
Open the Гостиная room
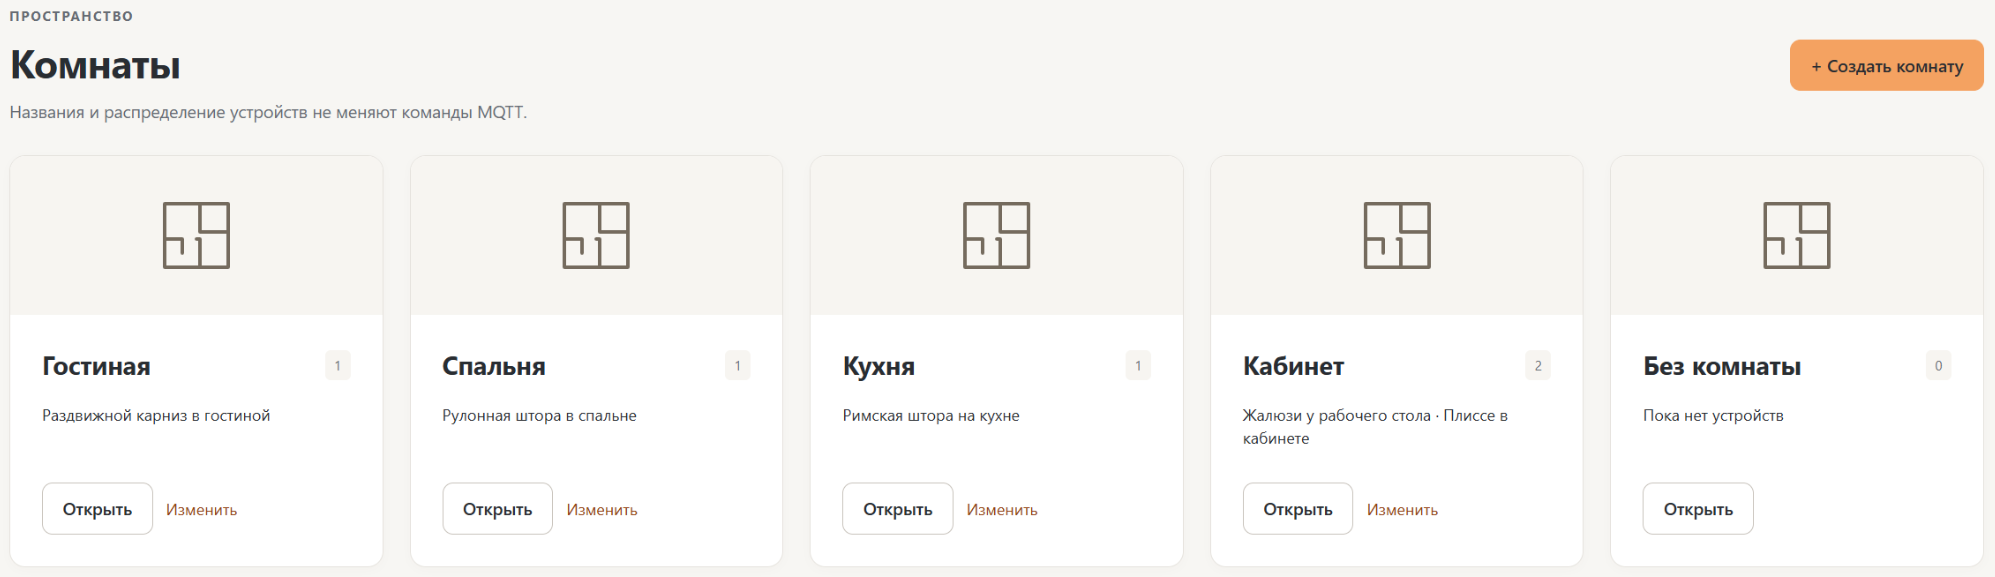[x=97, y=509]
